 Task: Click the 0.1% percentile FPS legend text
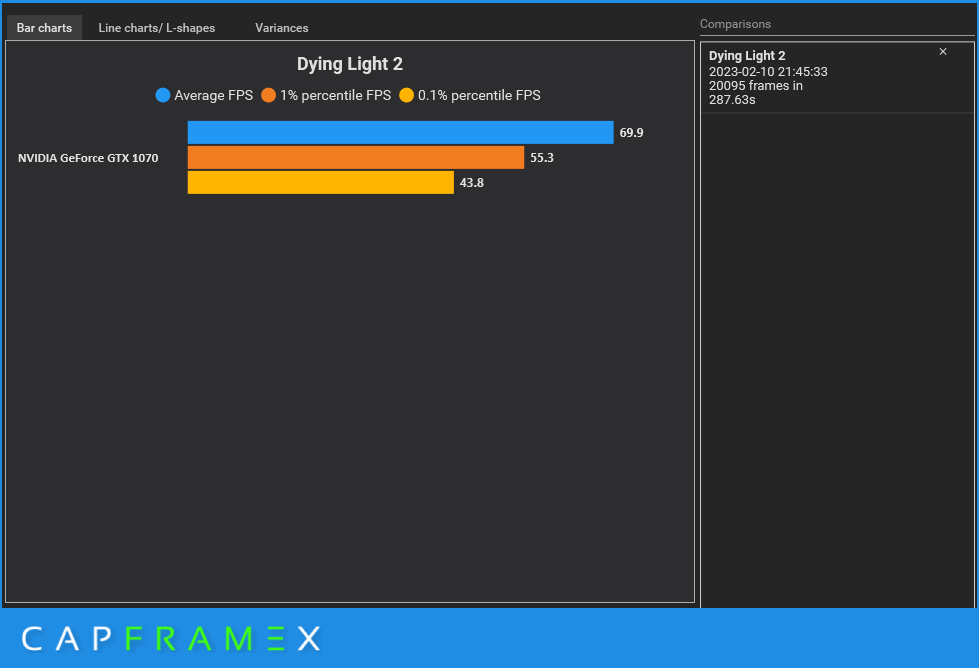click(479, 95)
